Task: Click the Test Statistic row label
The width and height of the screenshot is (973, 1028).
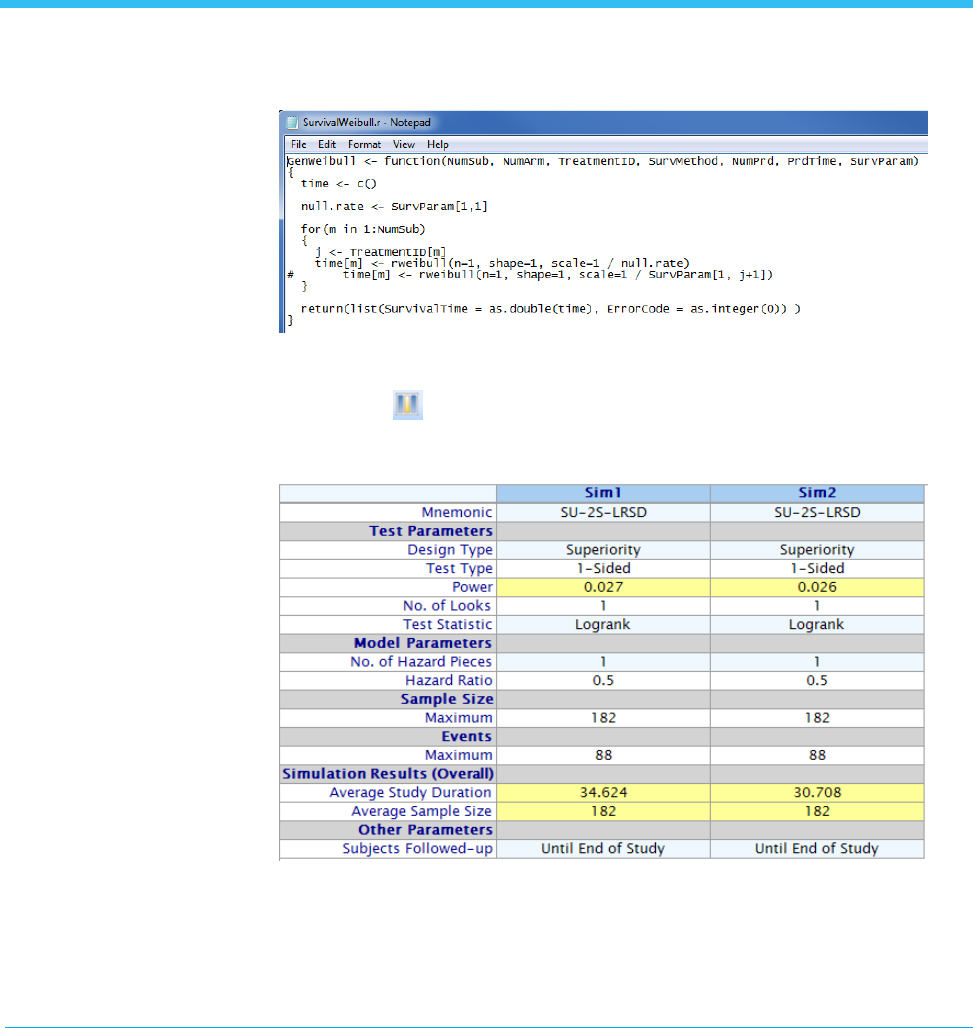Action: point(447,624)
